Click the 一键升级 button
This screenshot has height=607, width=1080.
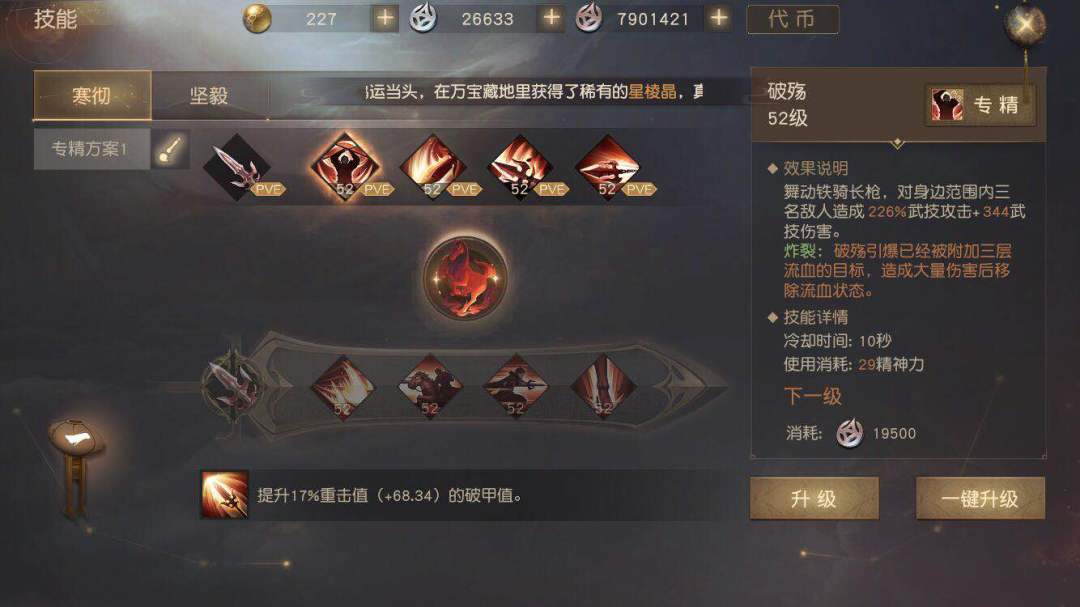click(x=980, y=498)
